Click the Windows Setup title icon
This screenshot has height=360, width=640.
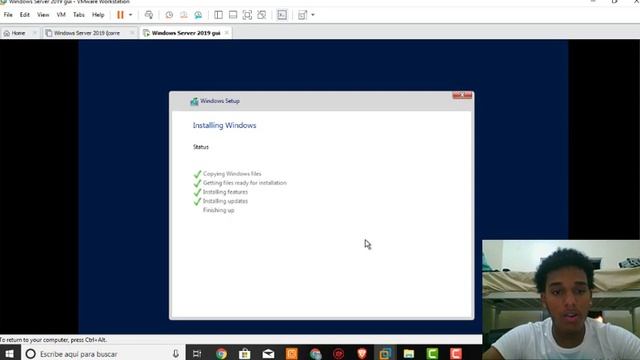tap(194, 101)
